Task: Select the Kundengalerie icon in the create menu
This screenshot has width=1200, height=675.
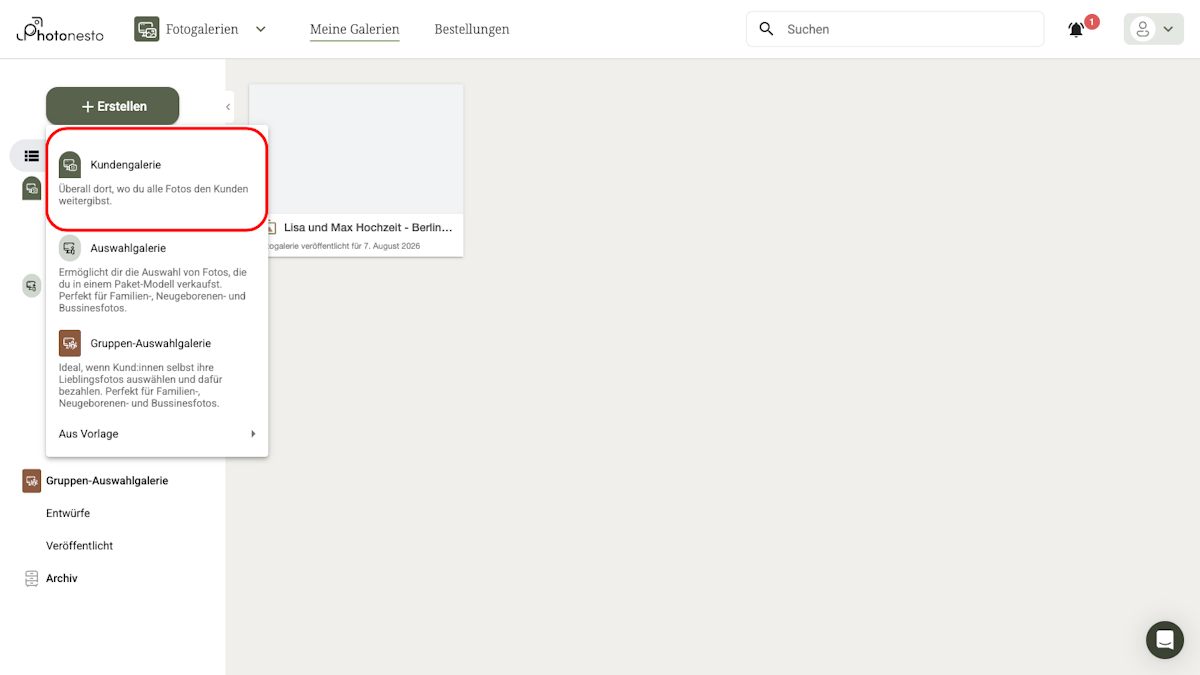Action: (x=69, y=164)
